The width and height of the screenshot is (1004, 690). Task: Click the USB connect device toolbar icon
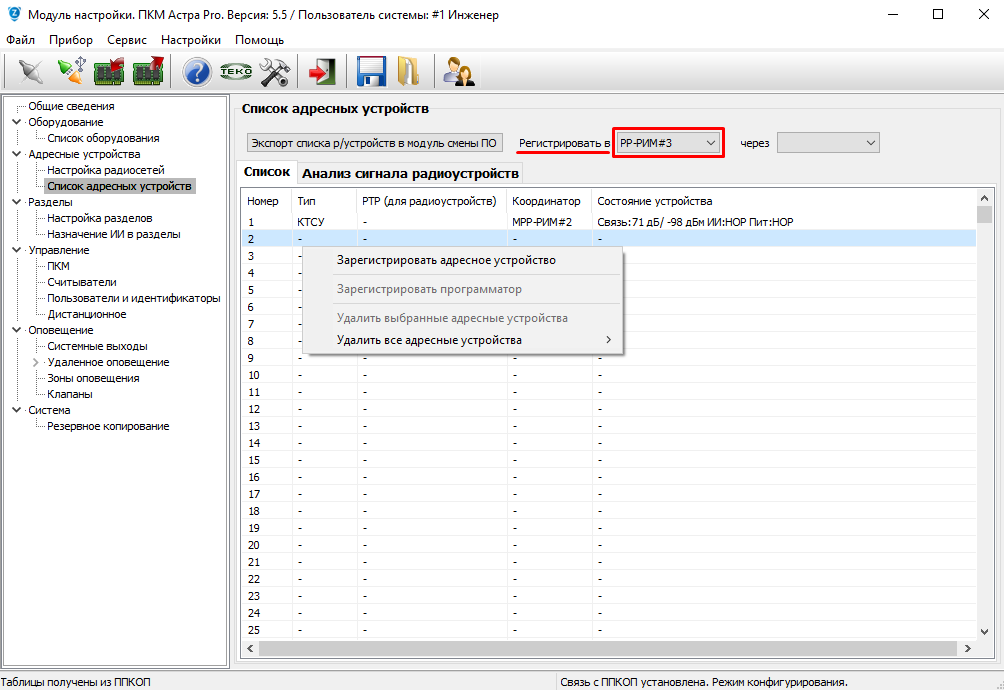click(71, 72)
